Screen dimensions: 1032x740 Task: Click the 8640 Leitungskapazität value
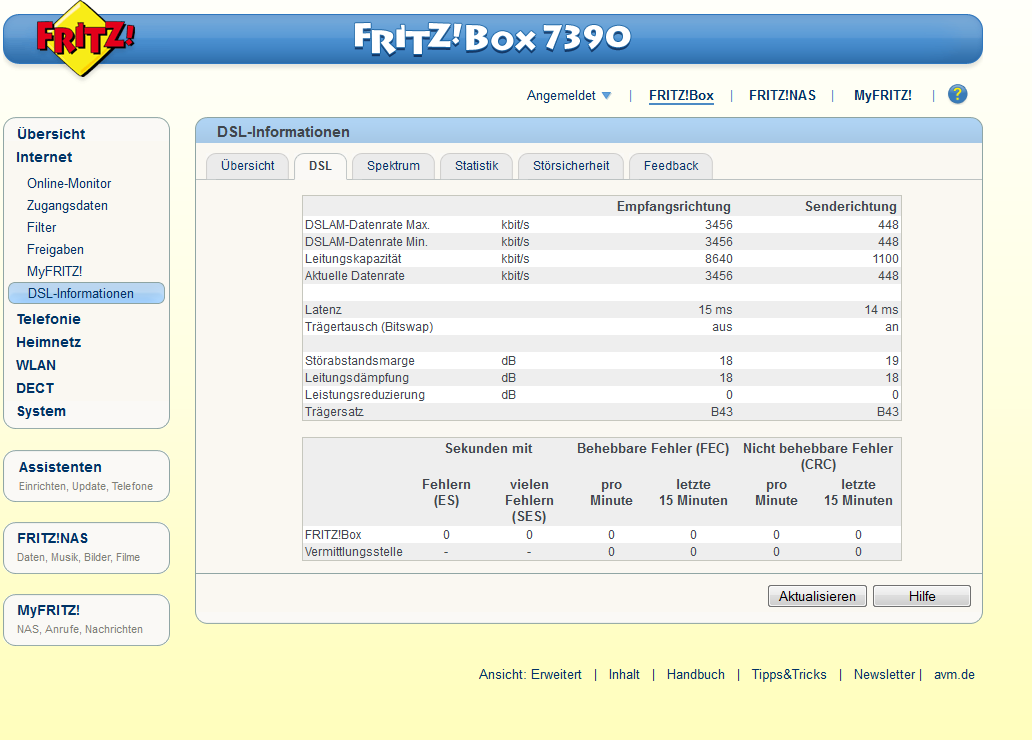click(719, 259)
